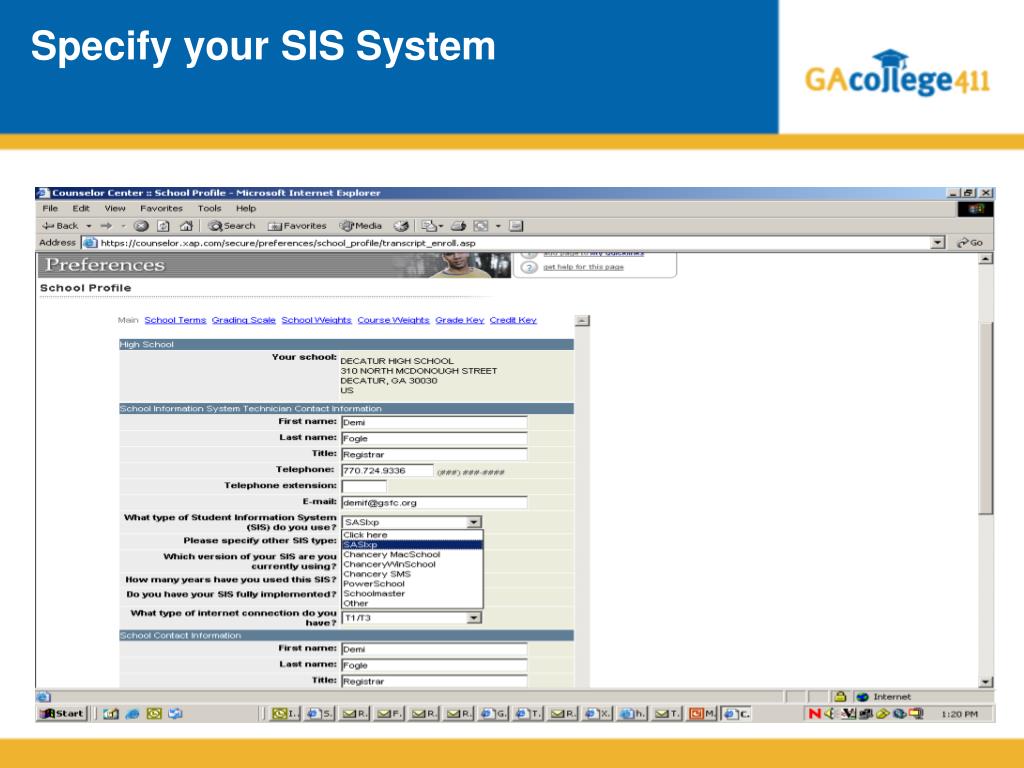
Task: Select ChanceryWinSchool in SIS list
Action: click(x=412, y=564)
